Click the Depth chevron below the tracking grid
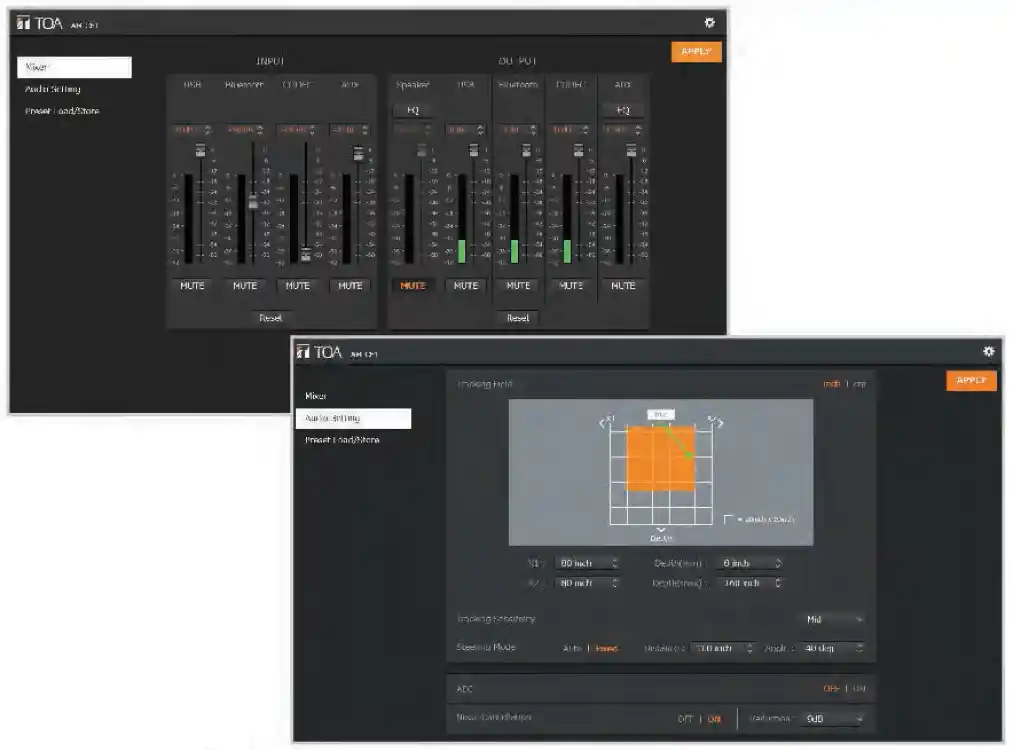1014x750 pixels. [660, 529]
